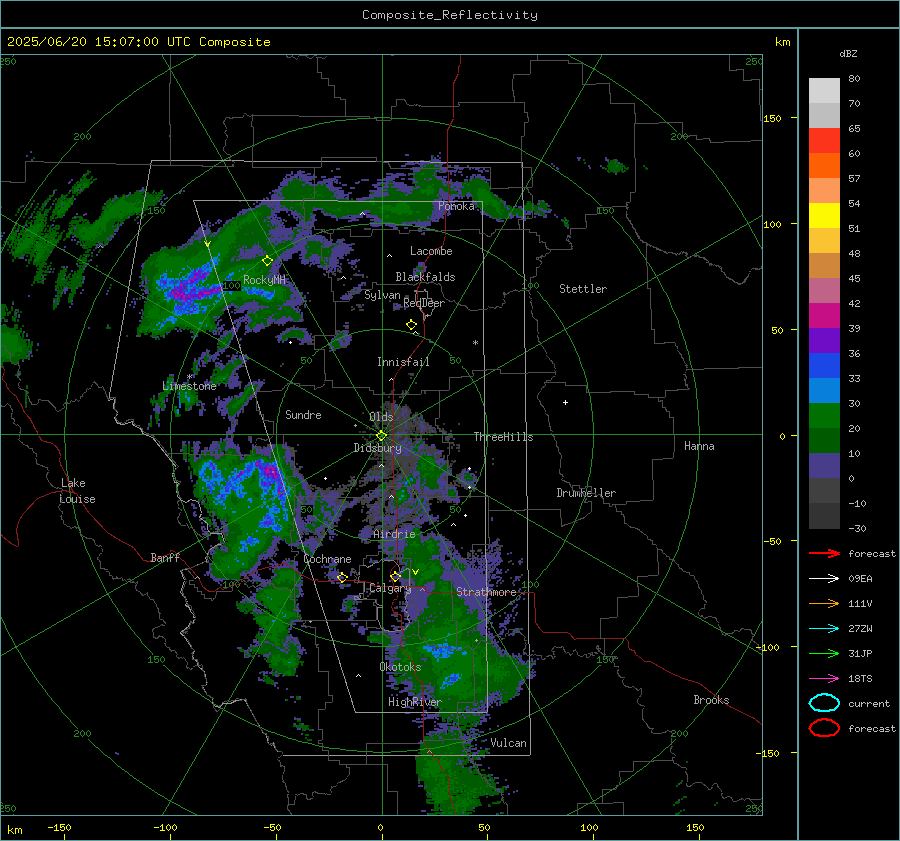Click the Banff label

(165, 557)
